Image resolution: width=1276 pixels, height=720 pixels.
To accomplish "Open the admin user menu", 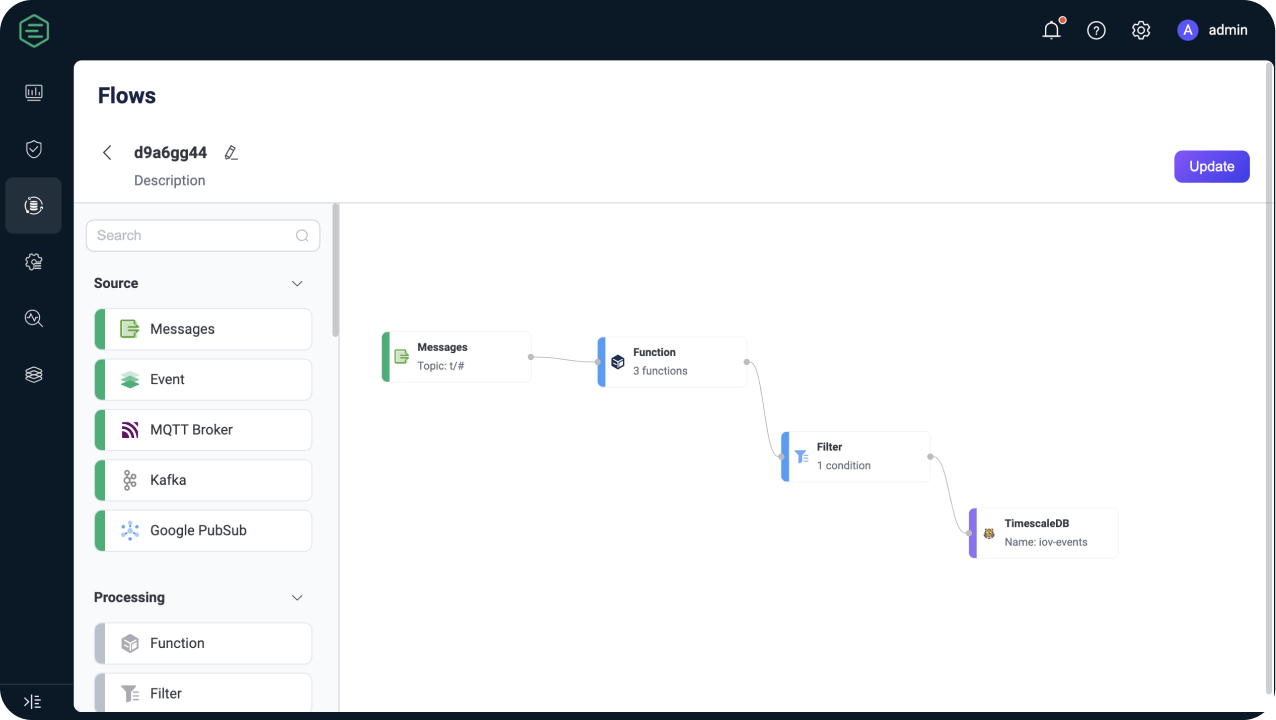I will click(x=1213, y=30).
